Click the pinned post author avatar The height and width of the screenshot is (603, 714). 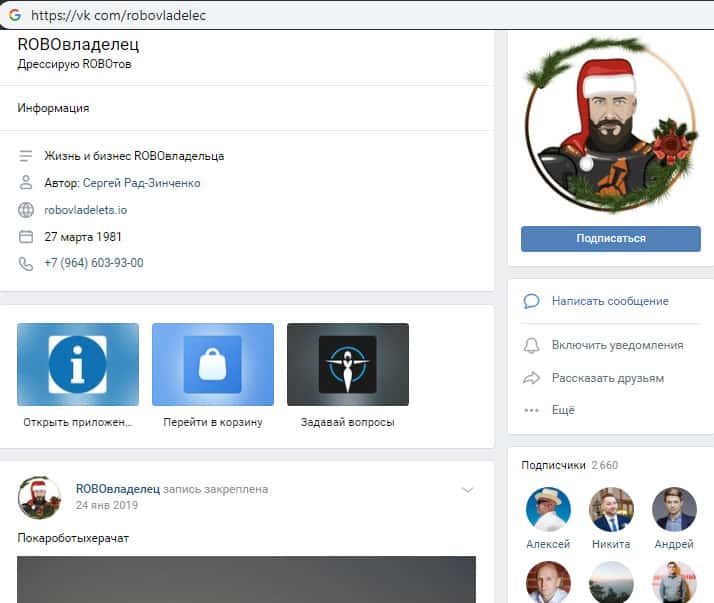[40, 498]
